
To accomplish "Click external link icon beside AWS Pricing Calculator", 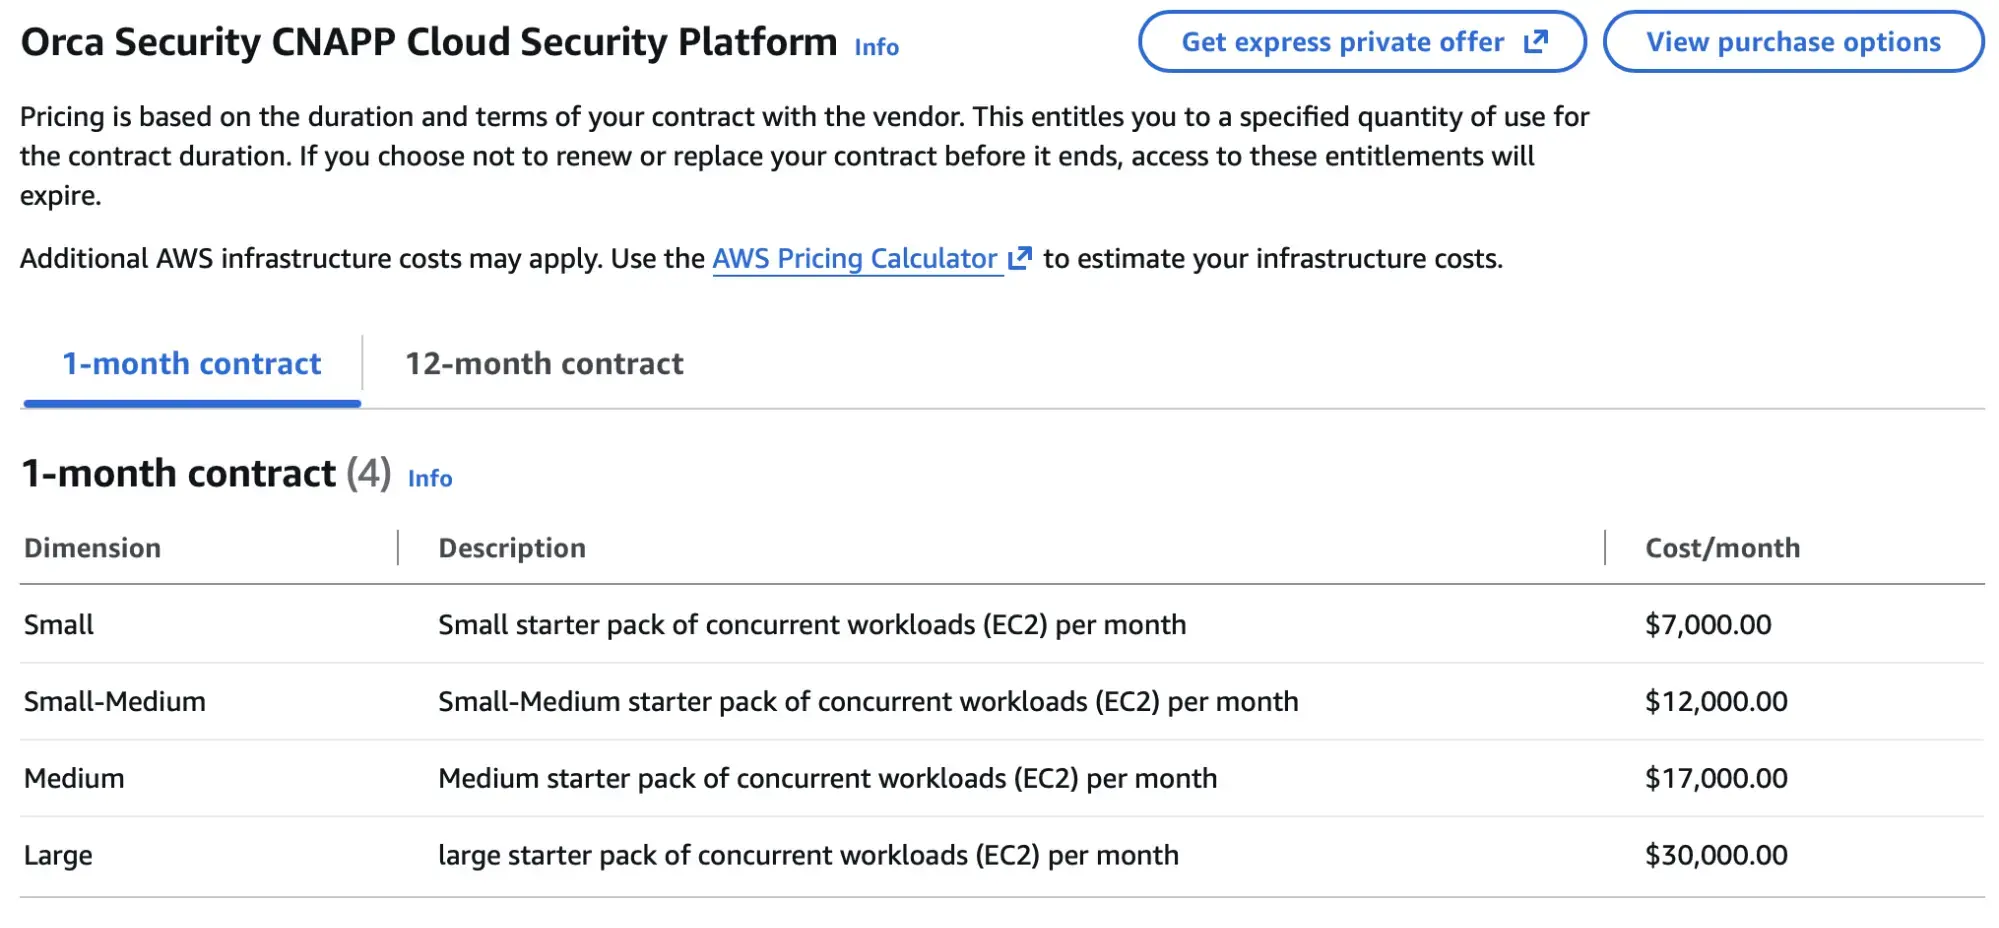I will [x=1019, y=258].
